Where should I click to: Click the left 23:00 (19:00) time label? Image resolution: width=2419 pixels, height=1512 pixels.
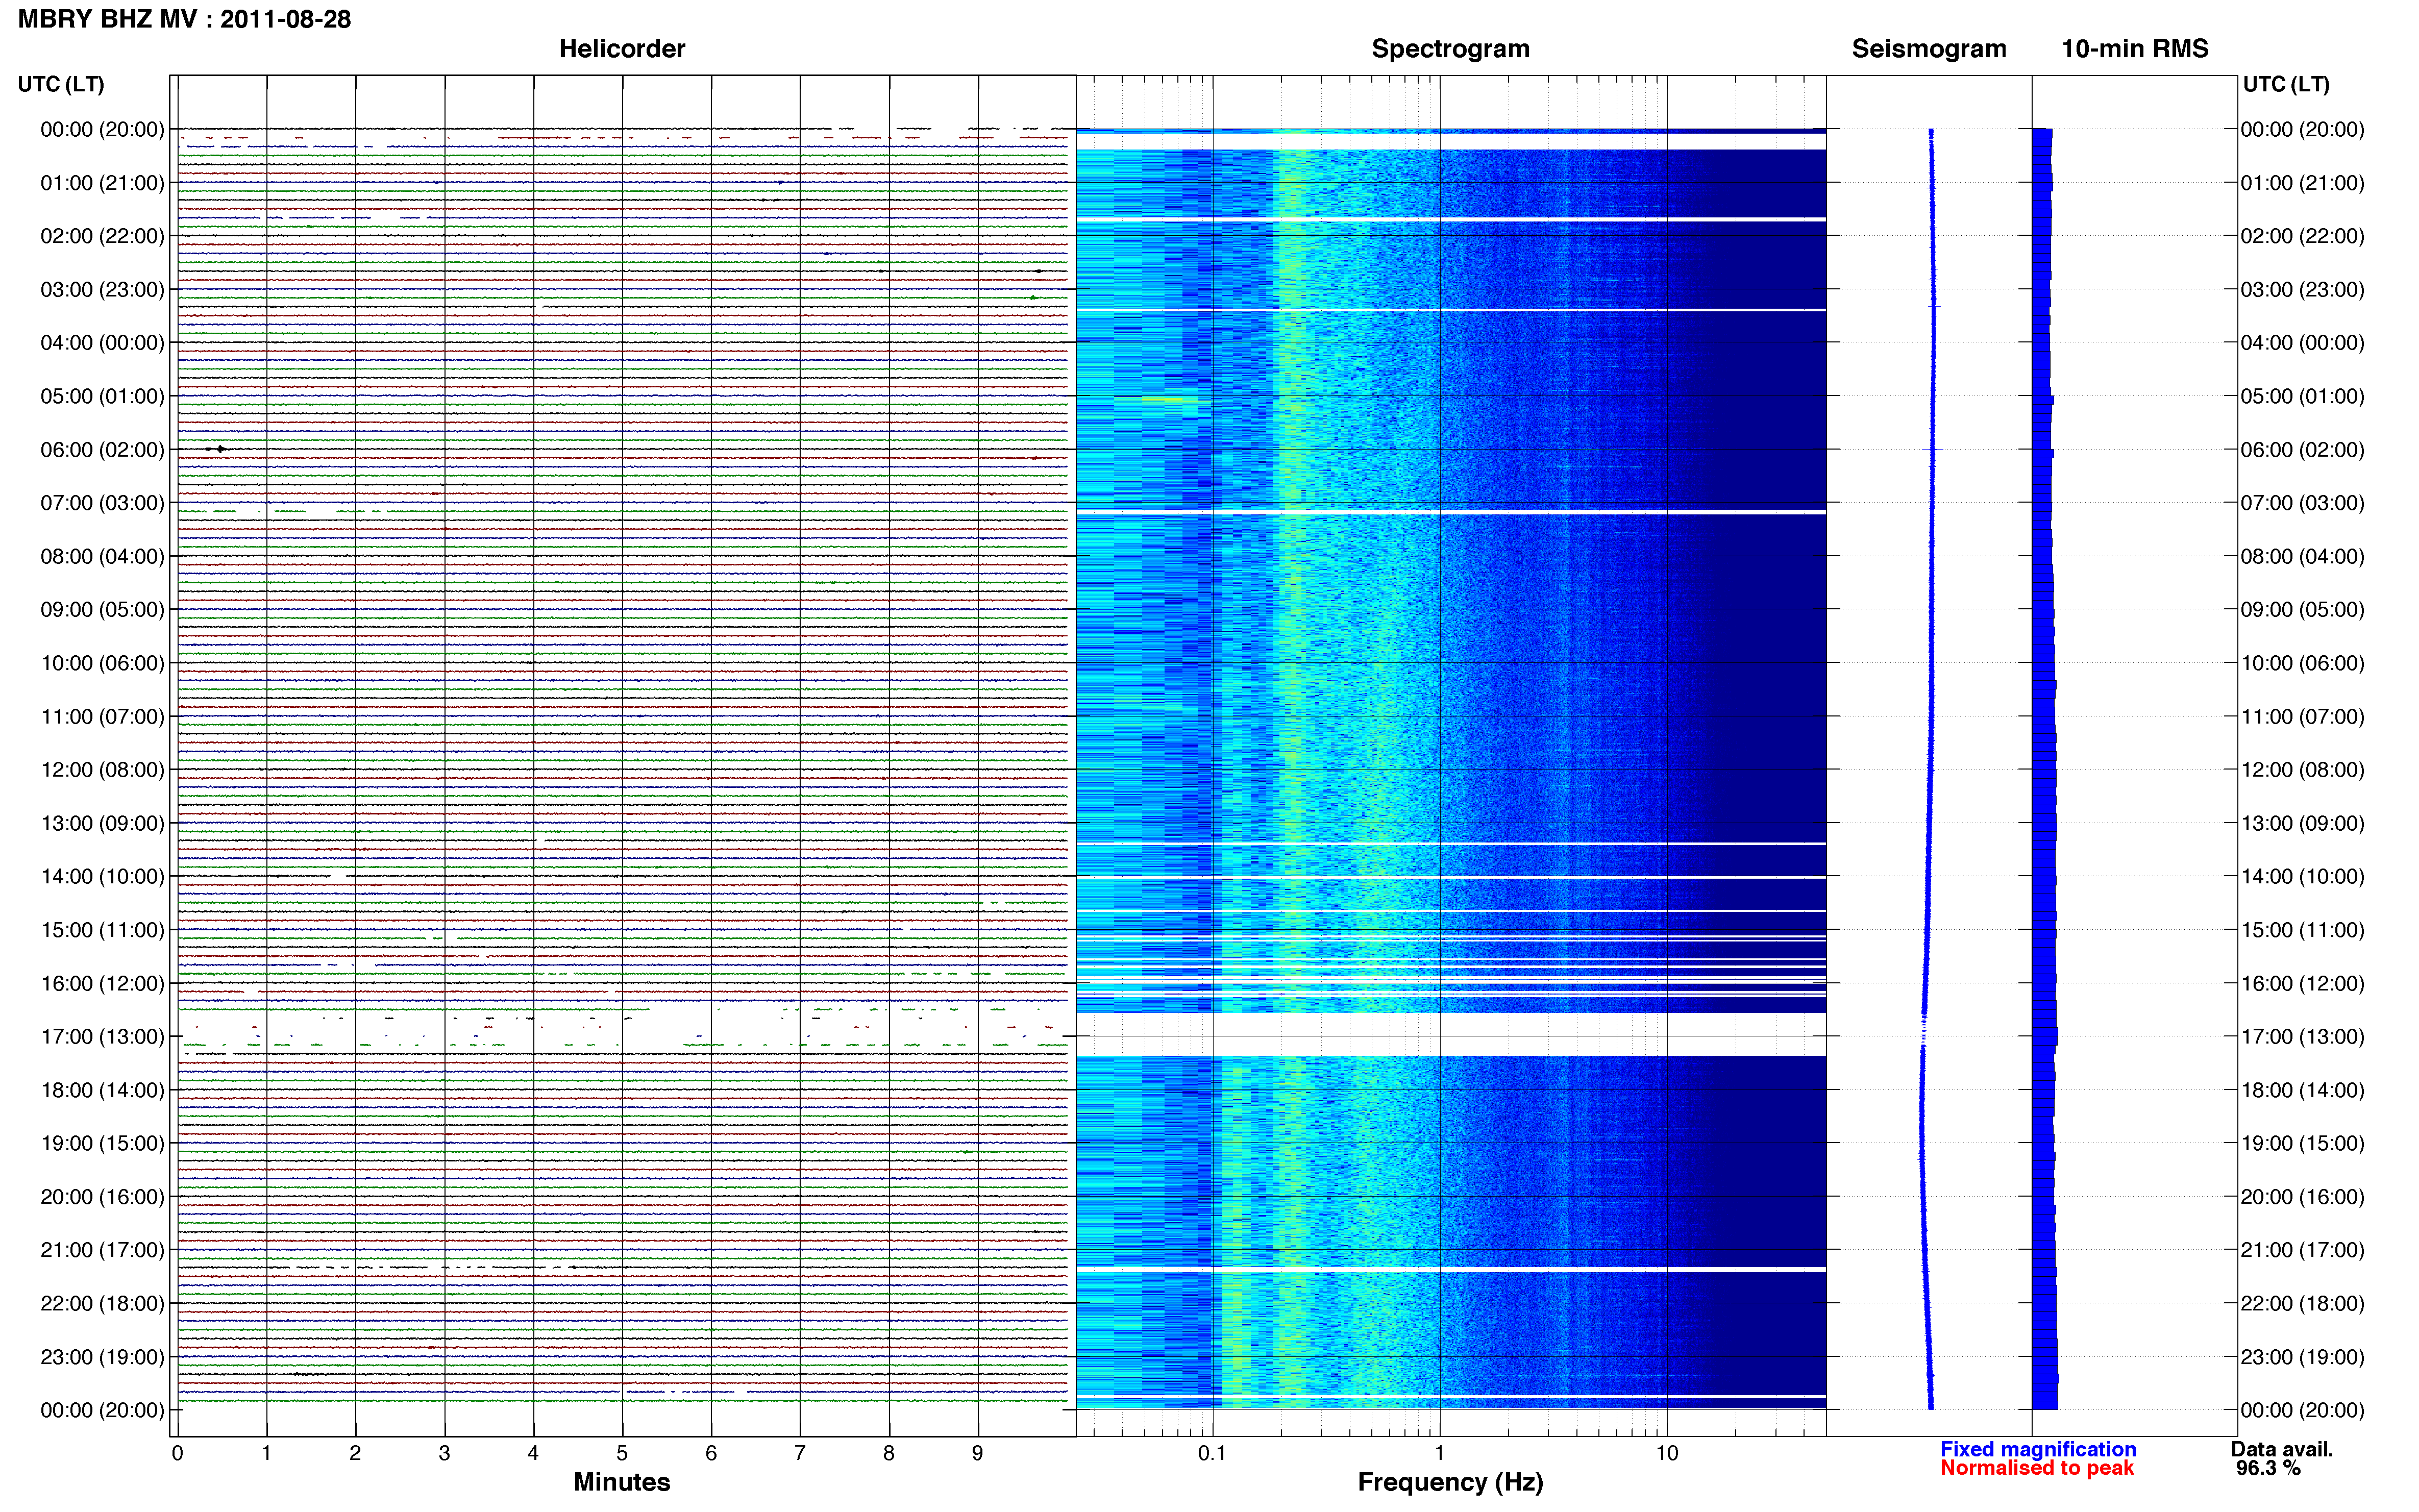[x=102, y=1357]
